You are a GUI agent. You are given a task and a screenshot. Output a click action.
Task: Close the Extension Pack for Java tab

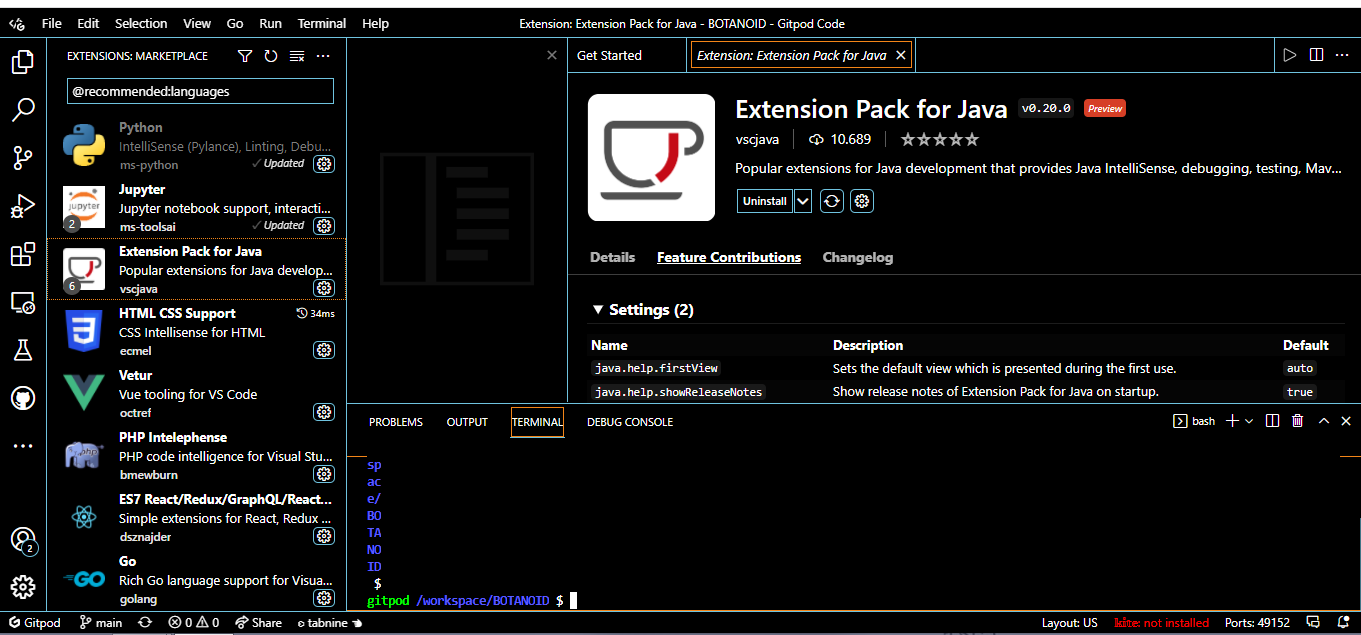tap(901, 55)
